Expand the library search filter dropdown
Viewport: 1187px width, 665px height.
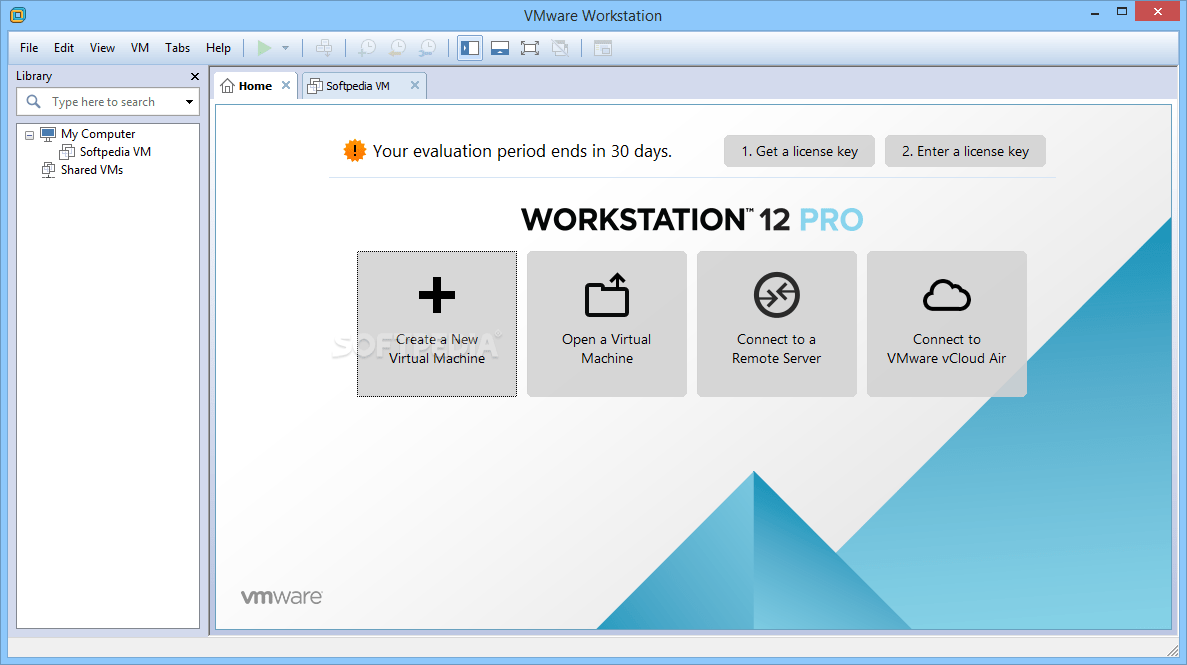[189, 102]
